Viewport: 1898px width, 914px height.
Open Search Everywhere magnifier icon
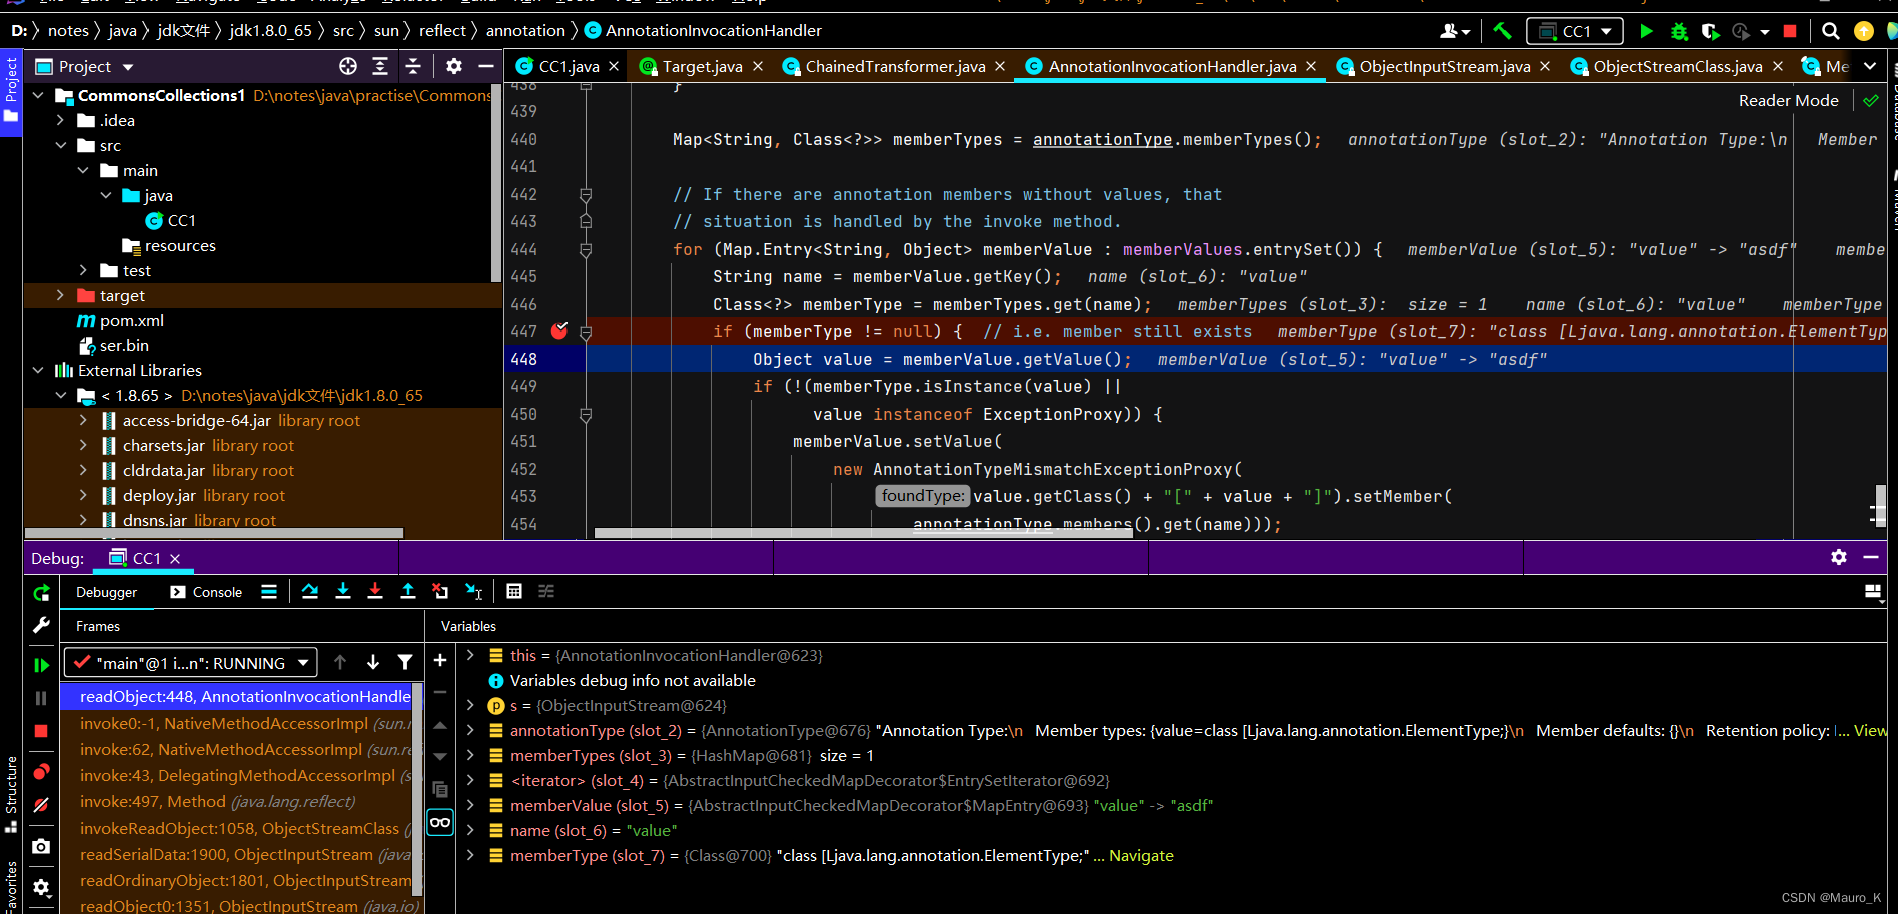[x=1830, y=31]
